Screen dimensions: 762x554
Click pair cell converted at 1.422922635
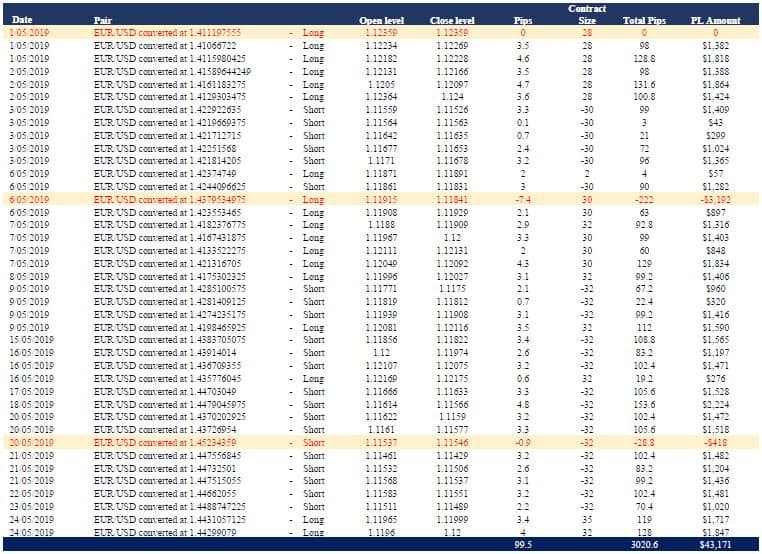click(x=167, y=110)
